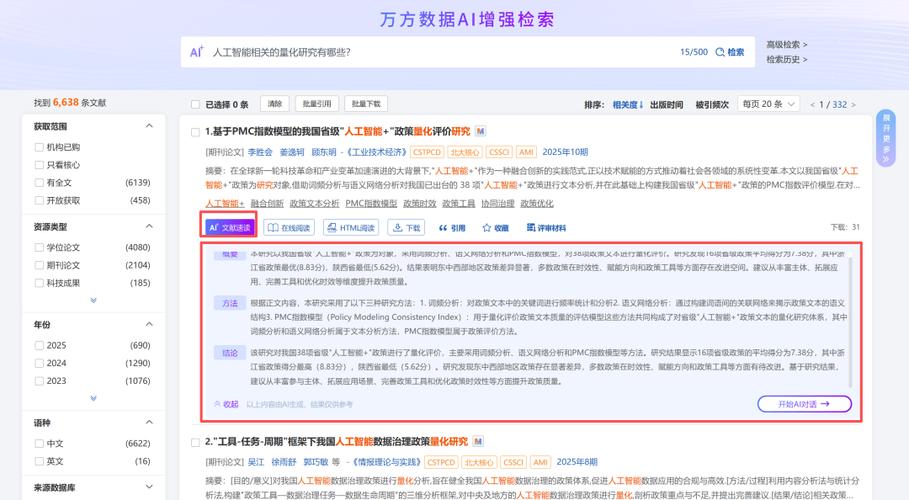Screen dimensions: 909x500
Task: Open journal 《情报理论与实践》 link
Action: [386, 462]
